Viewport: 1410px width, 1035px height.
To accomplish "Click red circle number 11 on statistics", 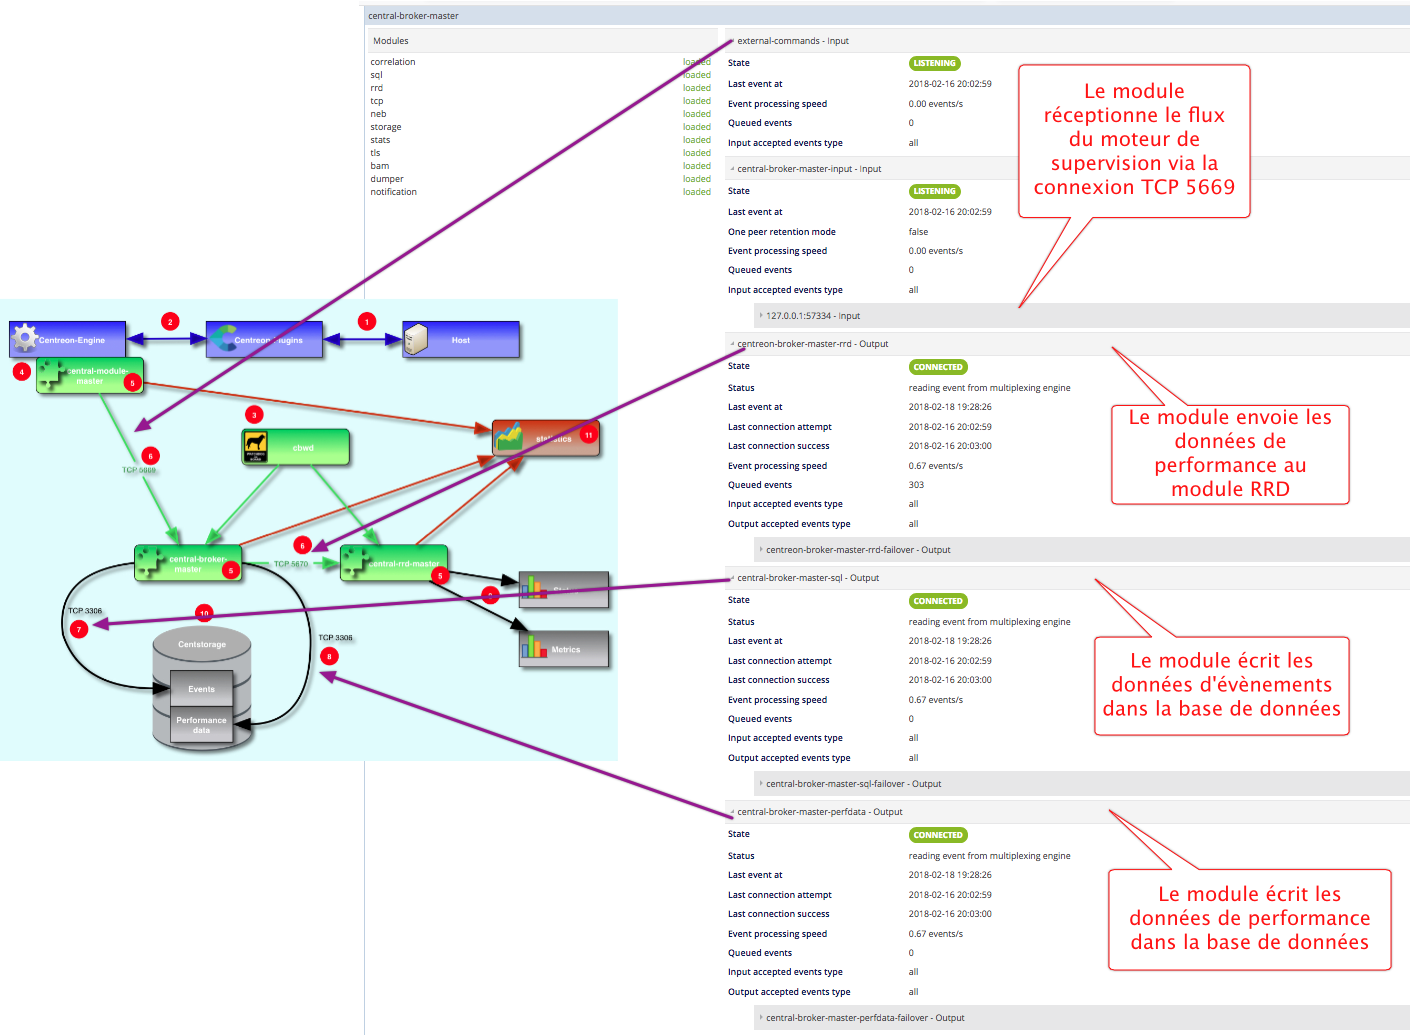I will coord(589,435).
